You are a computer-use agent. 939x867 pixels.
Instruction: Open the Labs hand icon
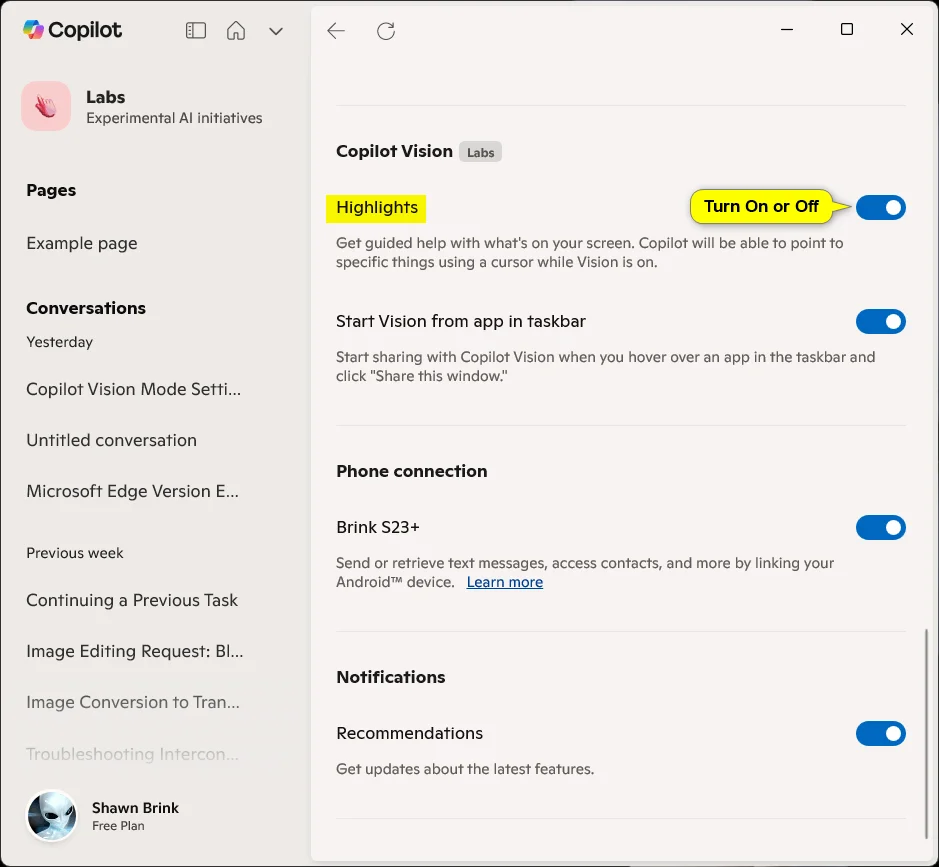point(46,106)
